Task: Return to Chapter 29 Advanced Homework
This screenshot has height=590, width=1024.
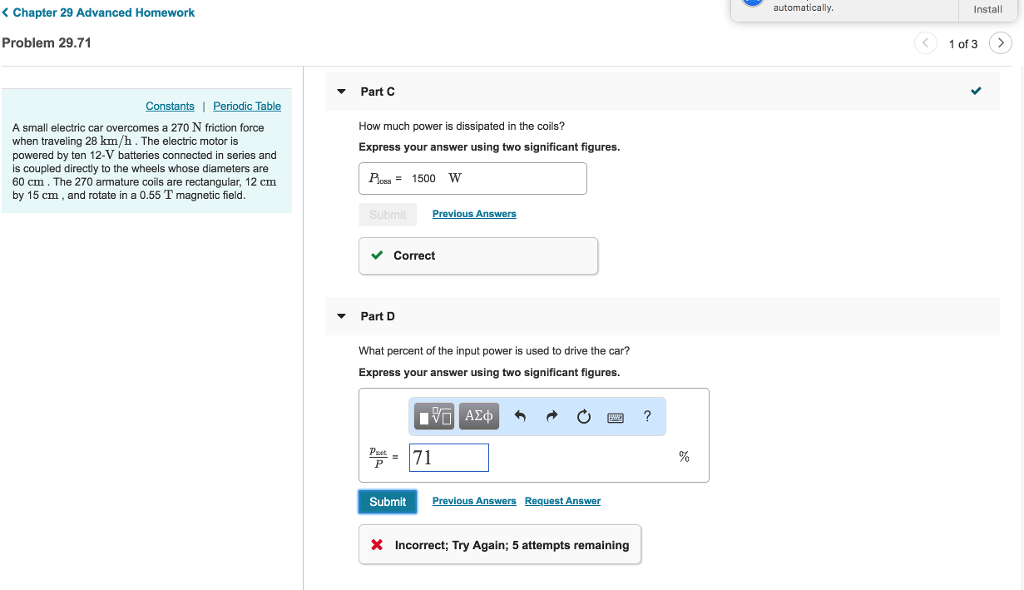Action: 98,13
